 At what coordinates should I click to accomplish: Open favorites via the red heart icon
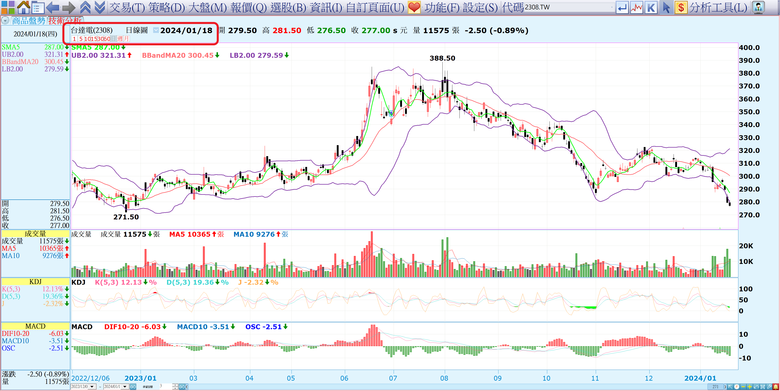click(414, 7)
